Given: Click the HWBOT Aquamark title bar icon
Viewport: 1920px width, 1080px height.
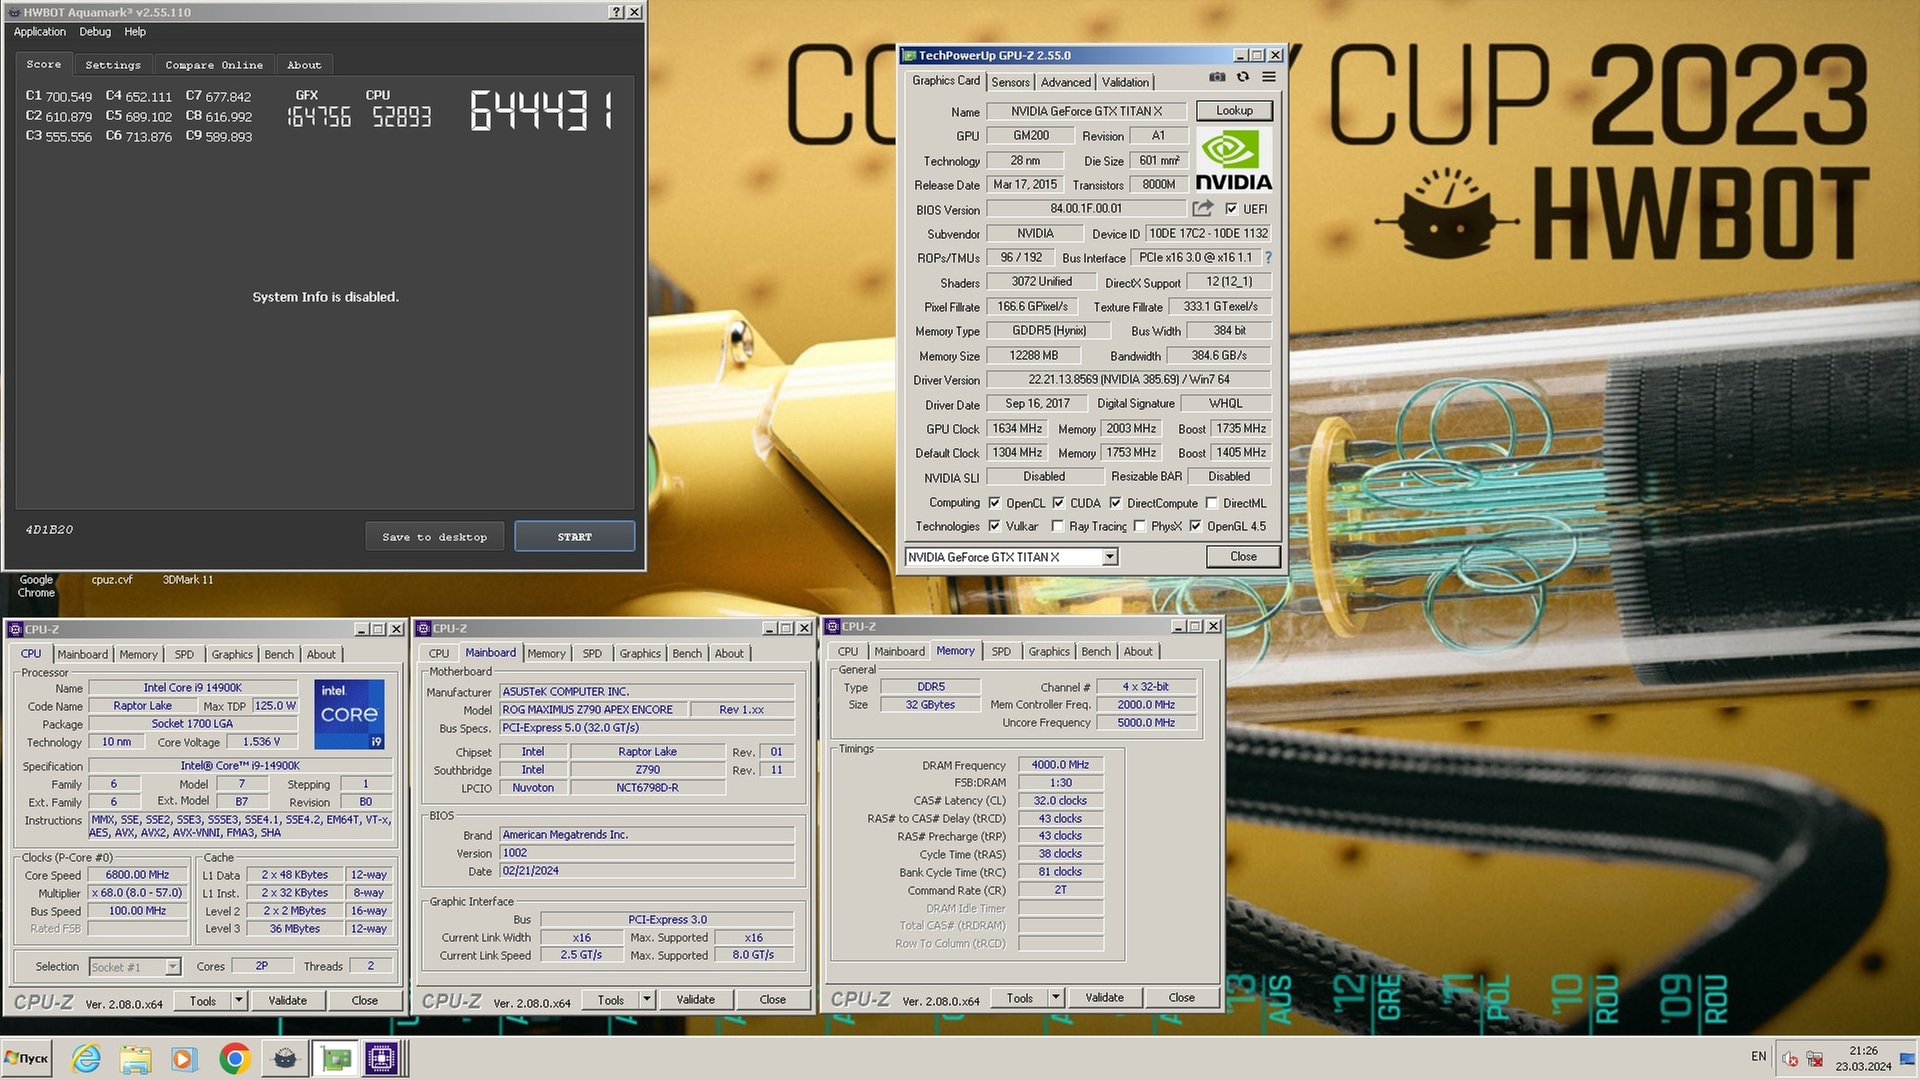Looking at the screenshot, I should [x=14, y=12].
